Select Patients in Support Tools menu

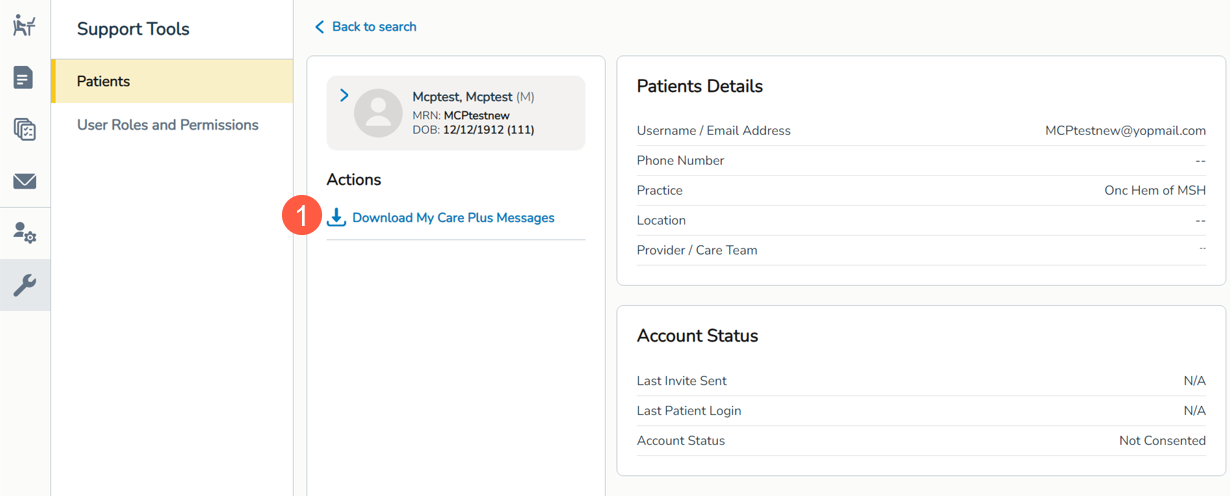(x=104, y=81)
